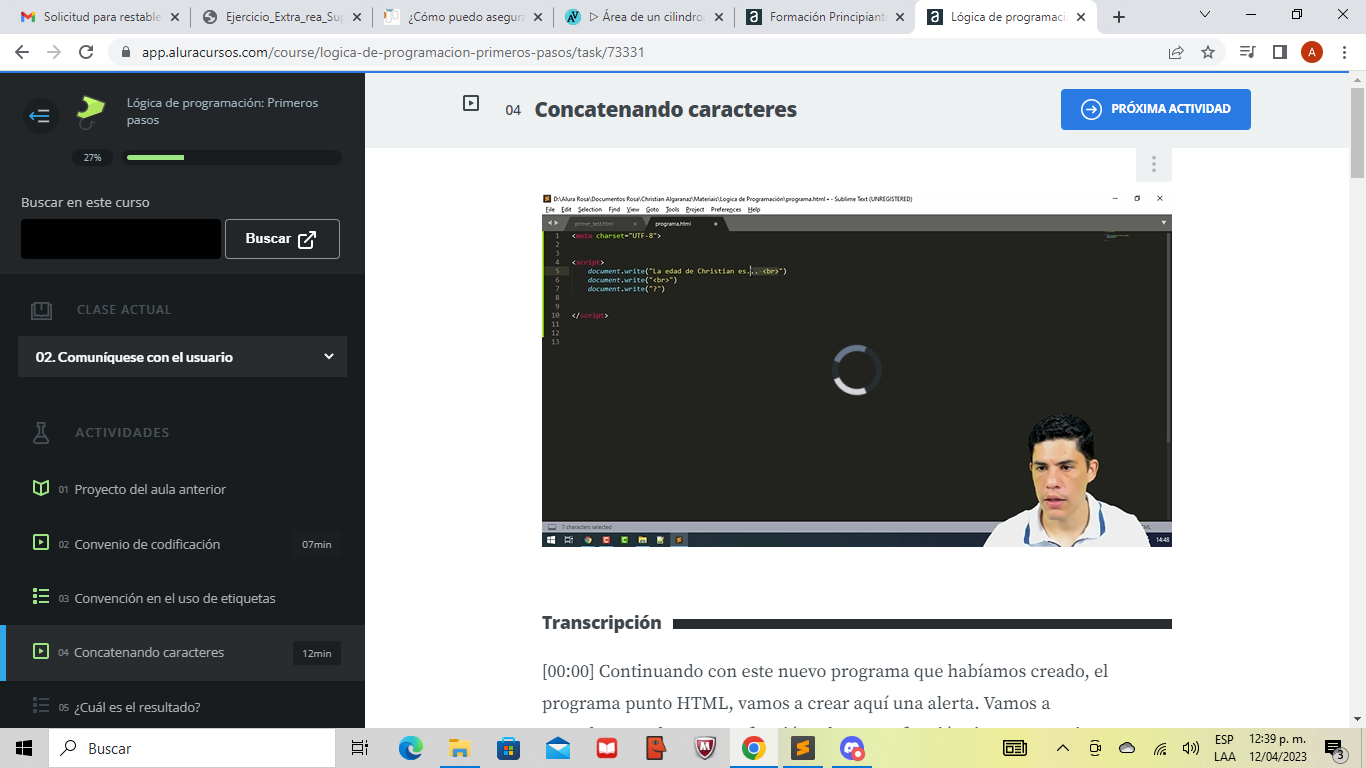Open Windows Start menu
The width and height of the screenshot is (1366, 768).
[24, 748]
